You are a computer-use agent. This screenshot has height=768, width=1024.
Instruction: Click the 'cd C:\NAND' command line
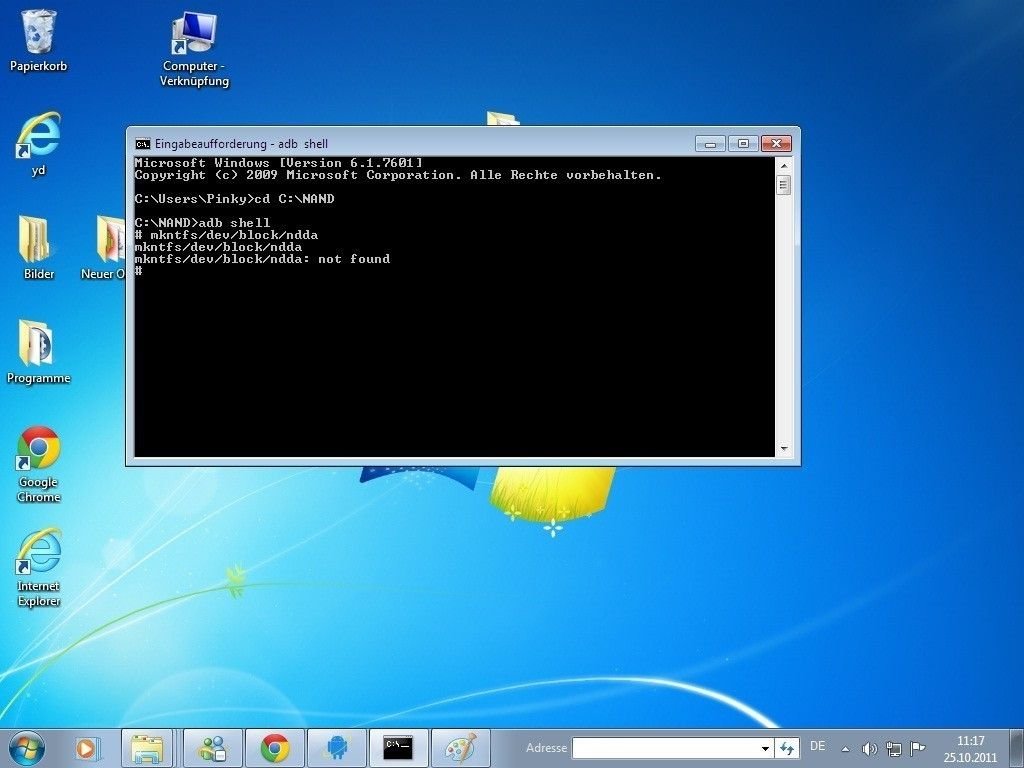(234, 199)
